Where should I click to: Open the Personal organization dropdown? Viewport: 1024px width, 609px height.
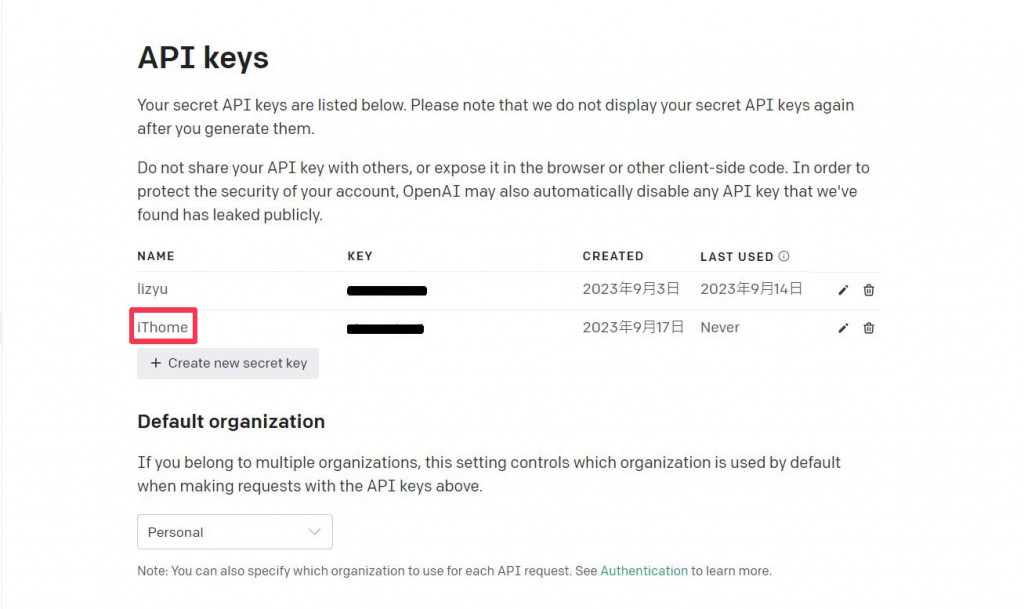234,532
